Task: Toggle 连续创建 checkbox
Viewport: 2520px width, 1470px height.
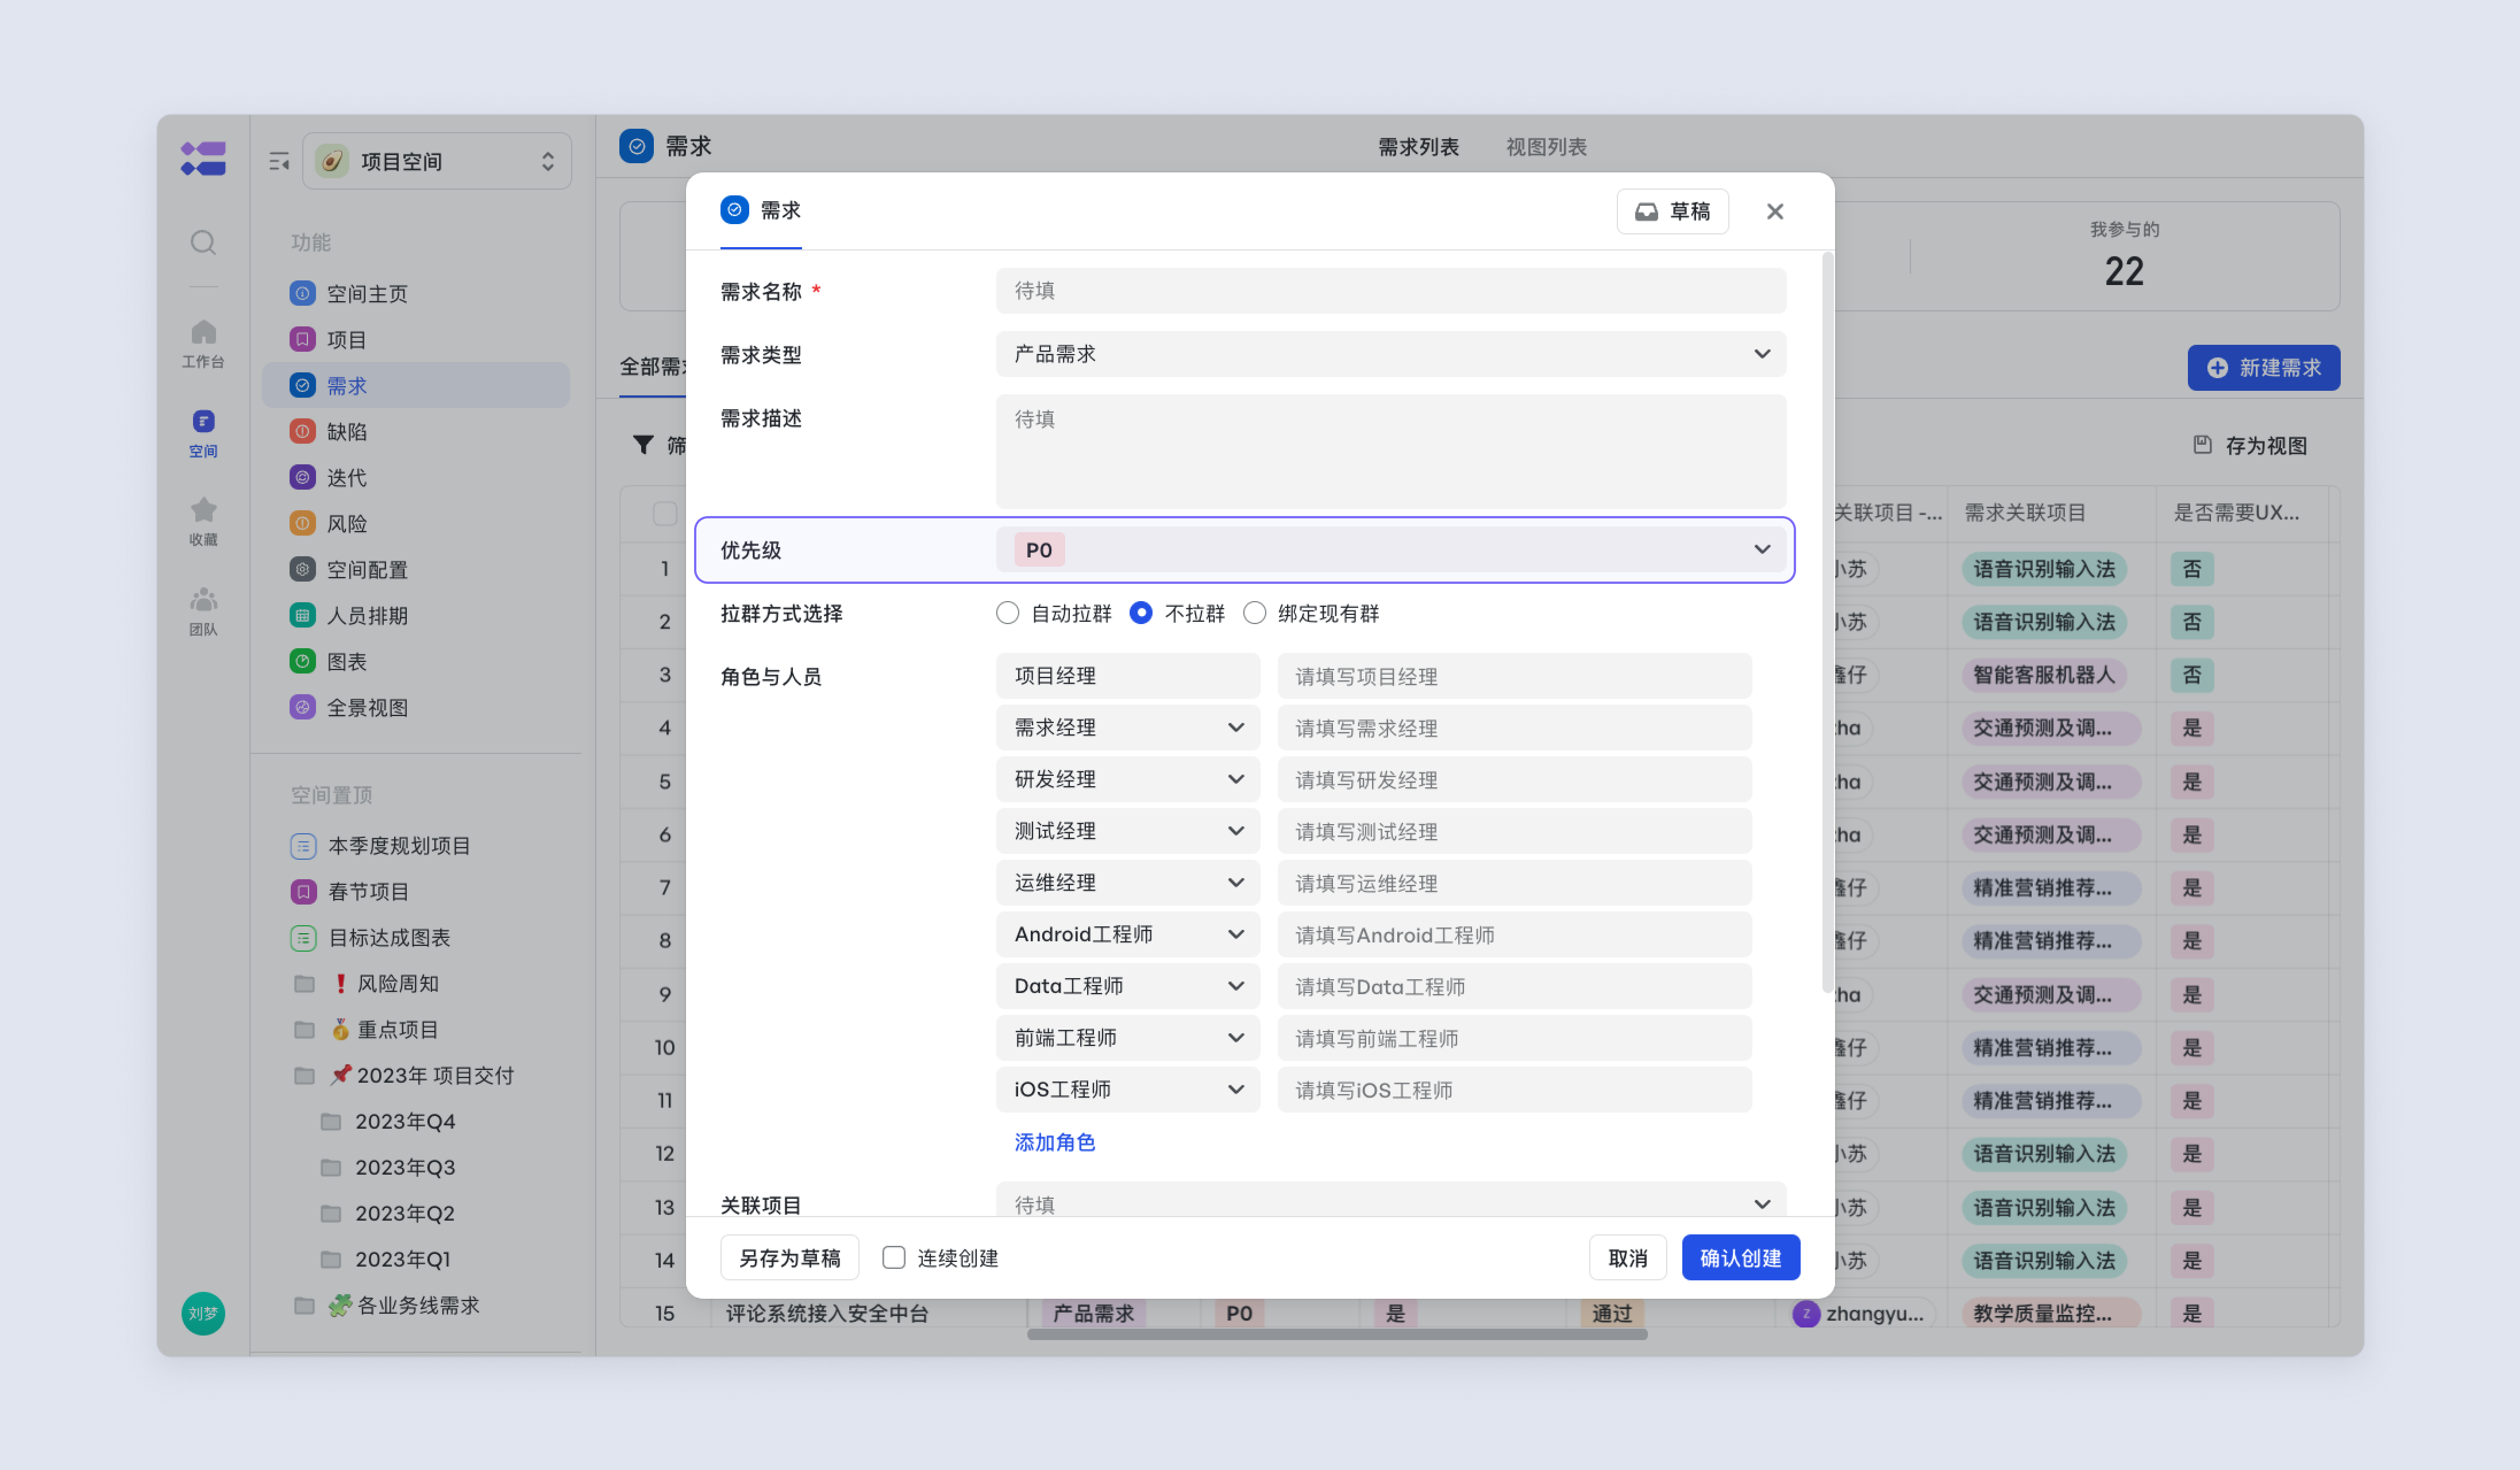Action: tap(893, 1257)
